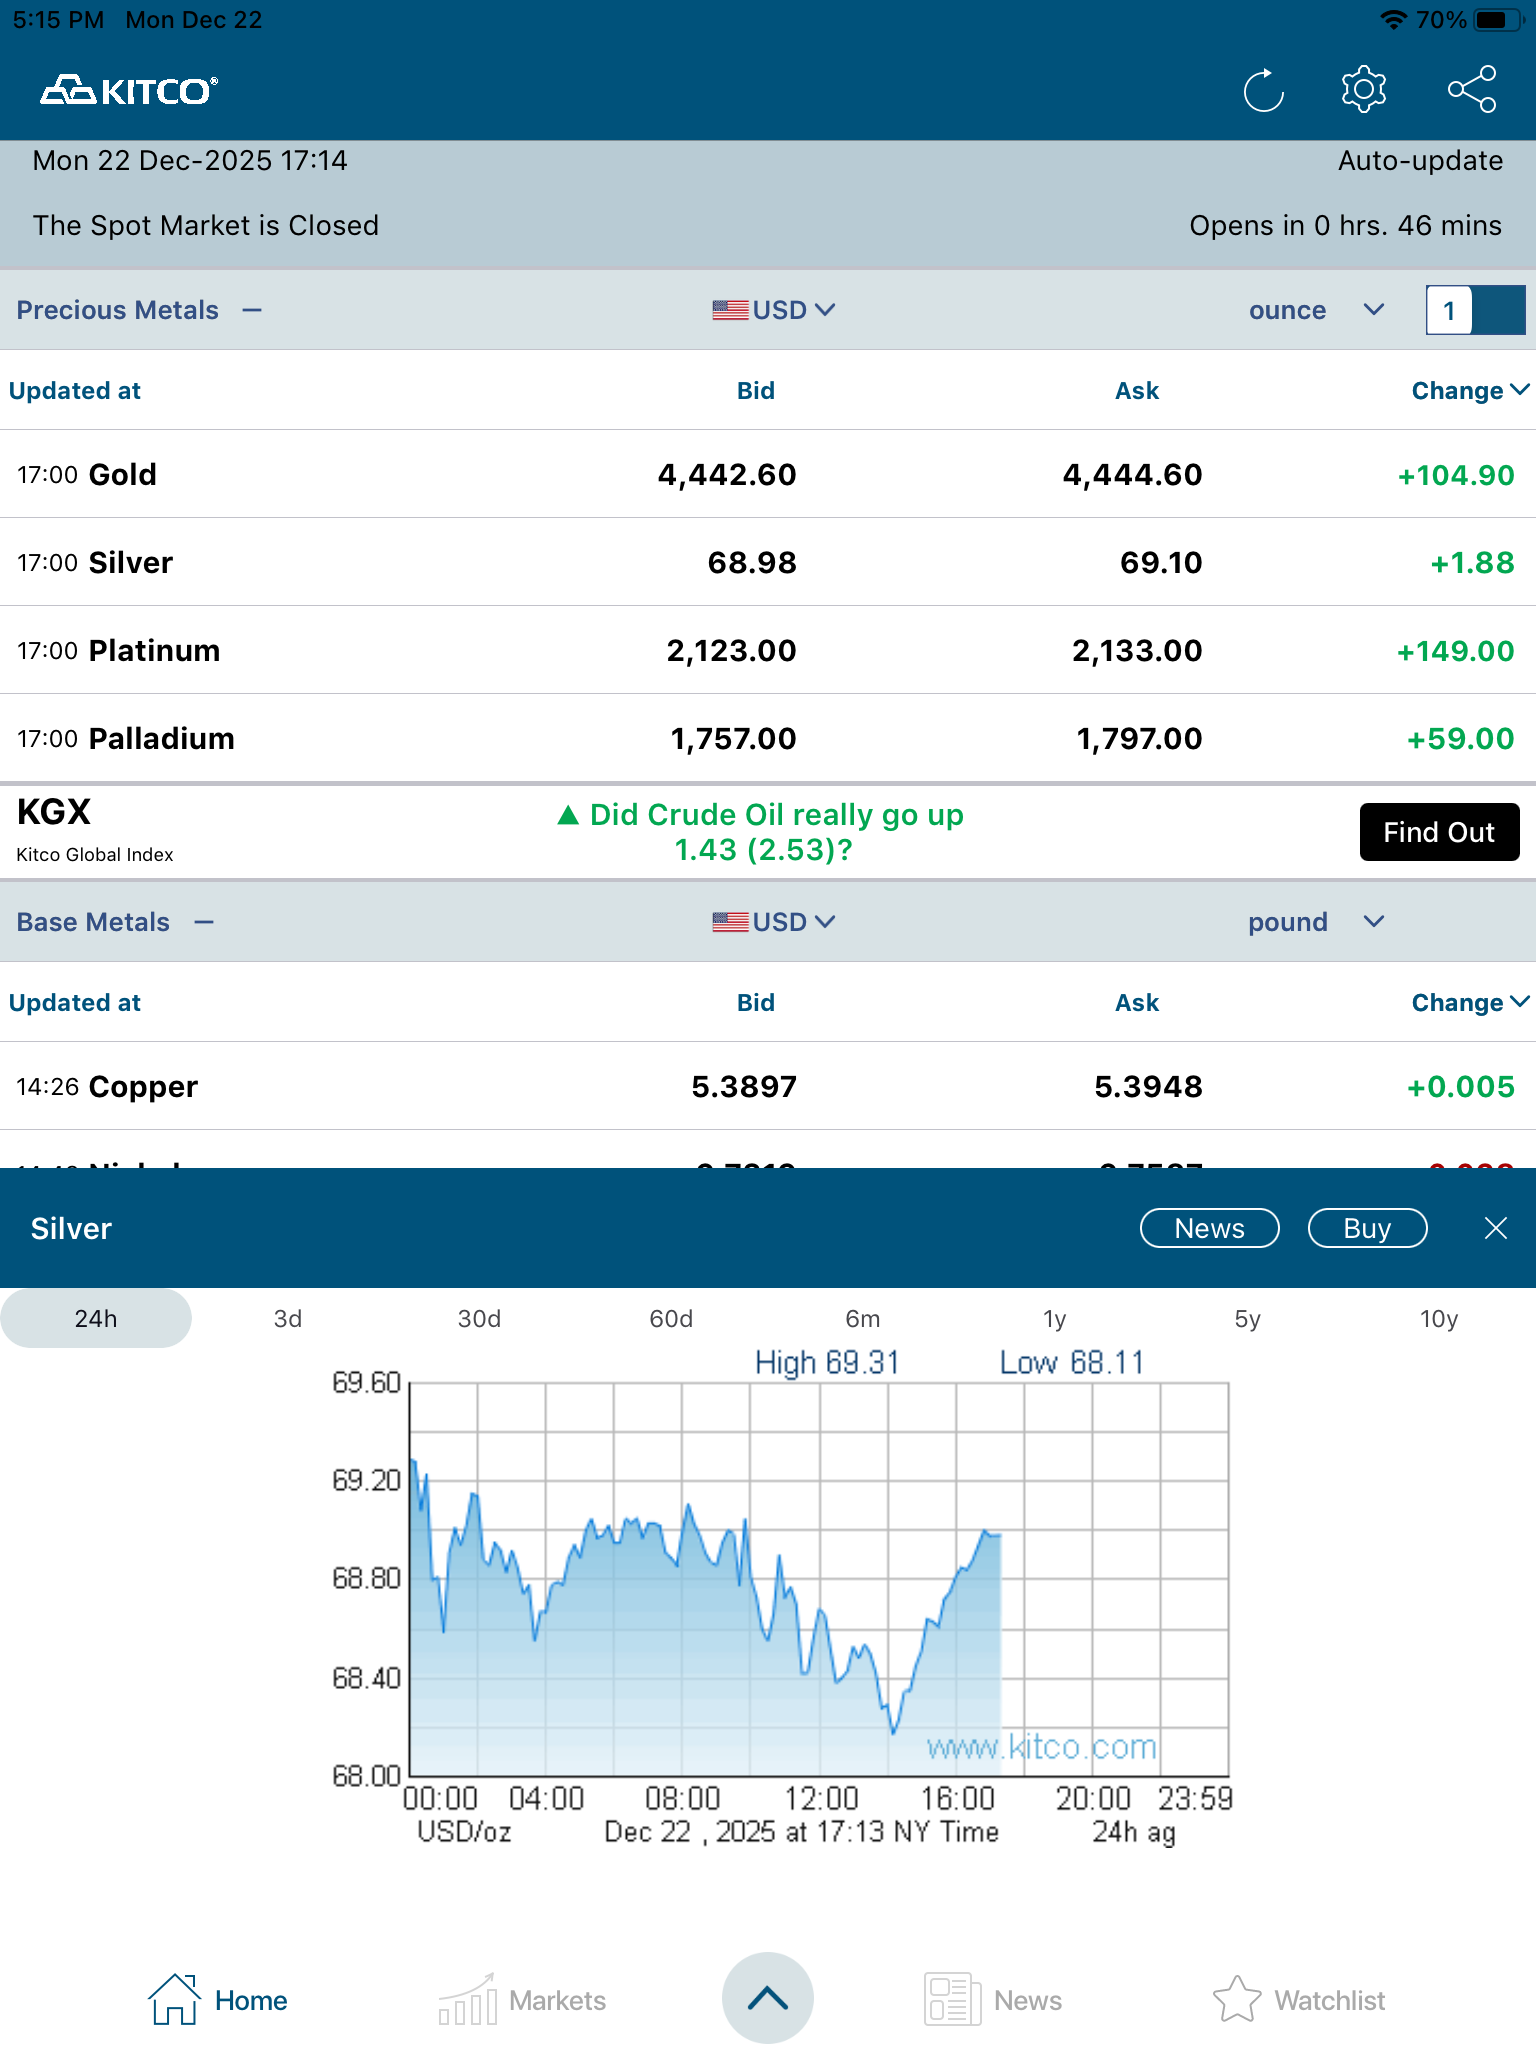Tap Copper change +0.005
This screenshot has width=1536, height=2048.
tap(1461, 1087)
